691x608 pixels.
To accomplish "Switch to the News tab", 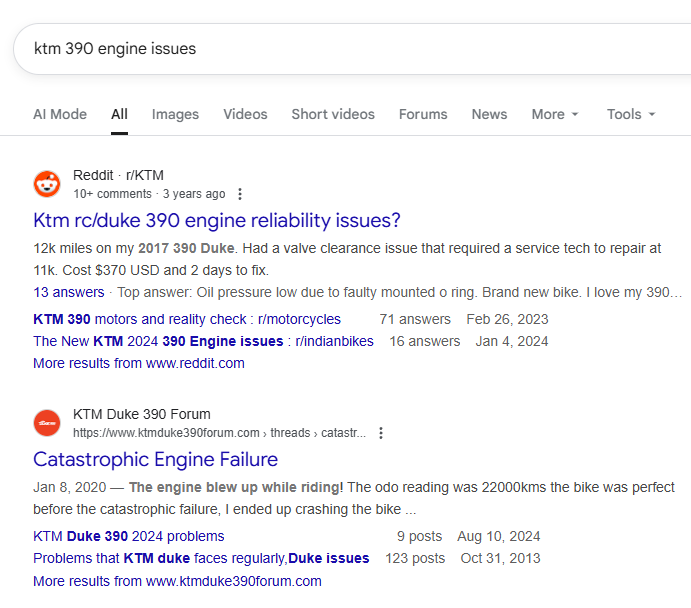I will [489, 114].
